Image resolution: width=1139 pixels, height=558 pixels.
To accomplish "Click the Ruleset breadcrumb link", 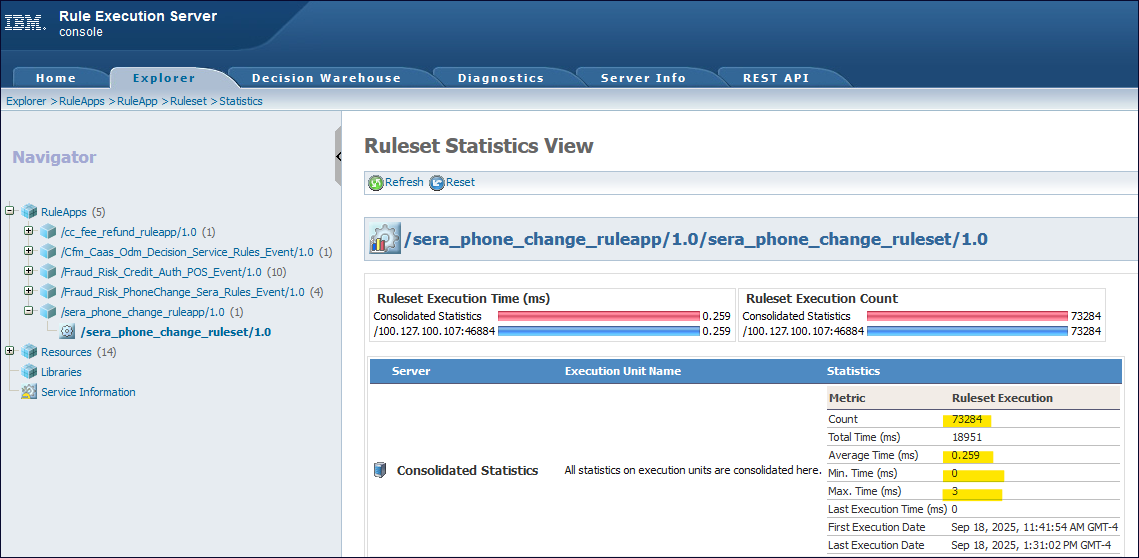I will click(188, 101).
